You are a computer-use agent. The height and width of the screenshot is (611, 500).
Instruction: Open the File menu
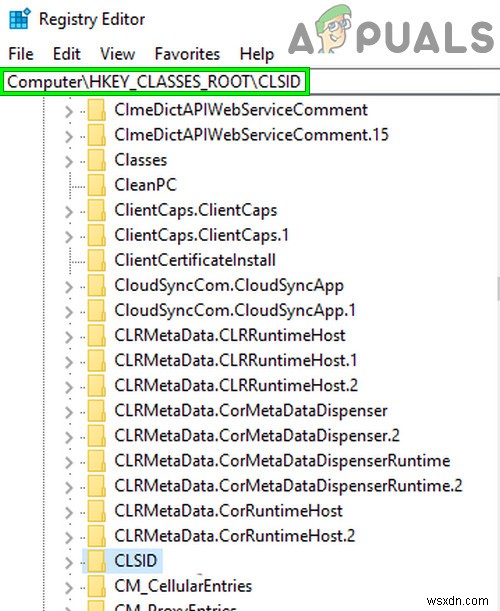tap(21, 54)
